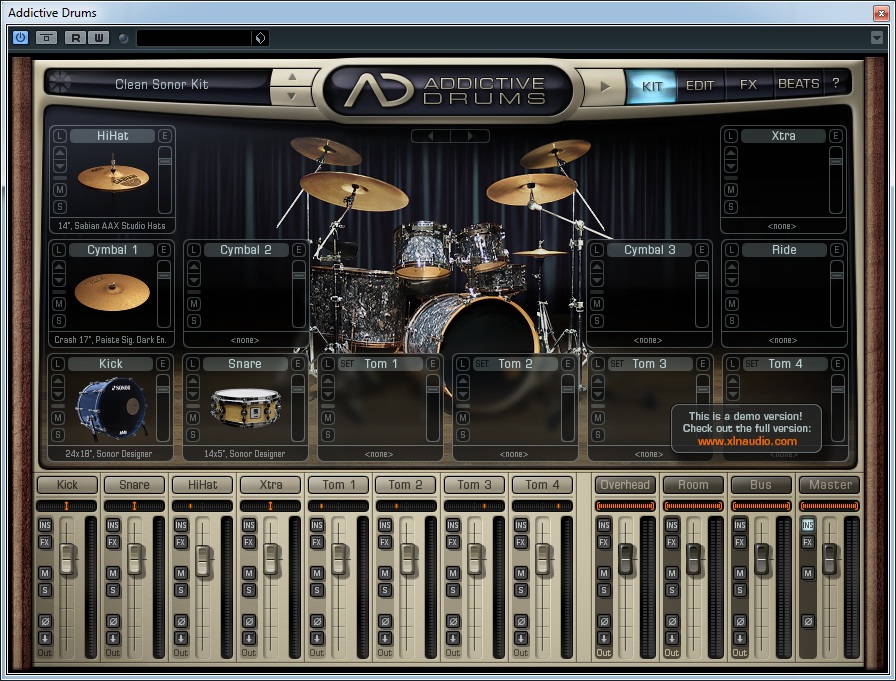Mute the HiHat kit slot
The height and width of the screenshot is (681, 896).
pos(59,190)
